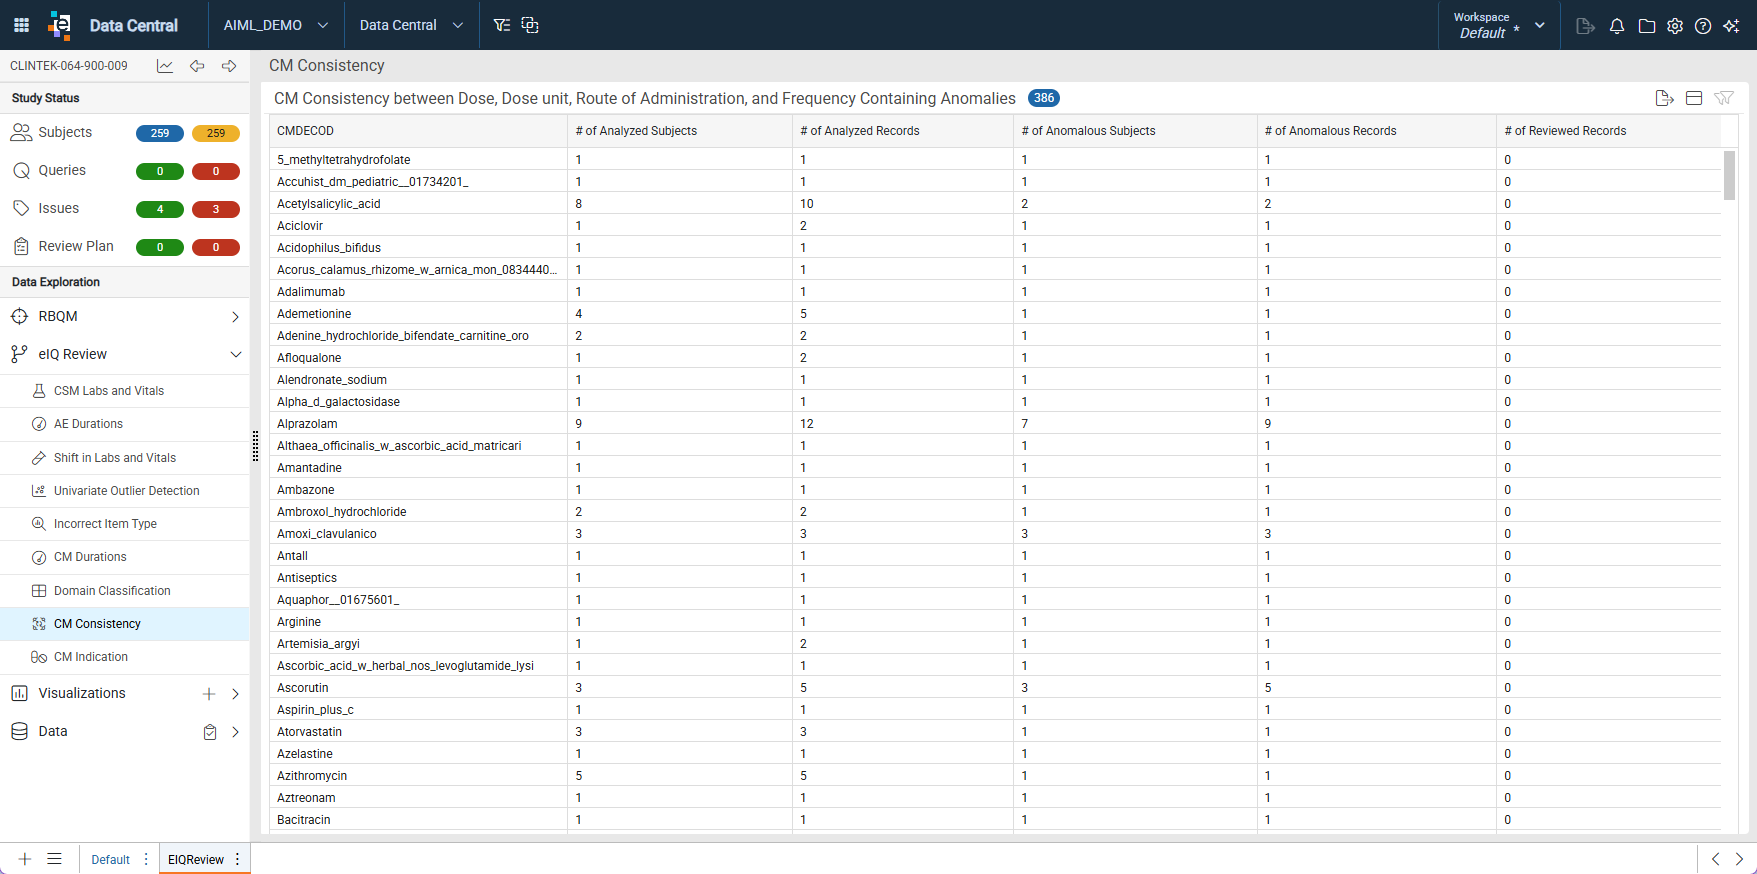Select the Acetylsalicylic_acid row
Viewport: 1757px width, 874px height.
click(x=995, y=204)
